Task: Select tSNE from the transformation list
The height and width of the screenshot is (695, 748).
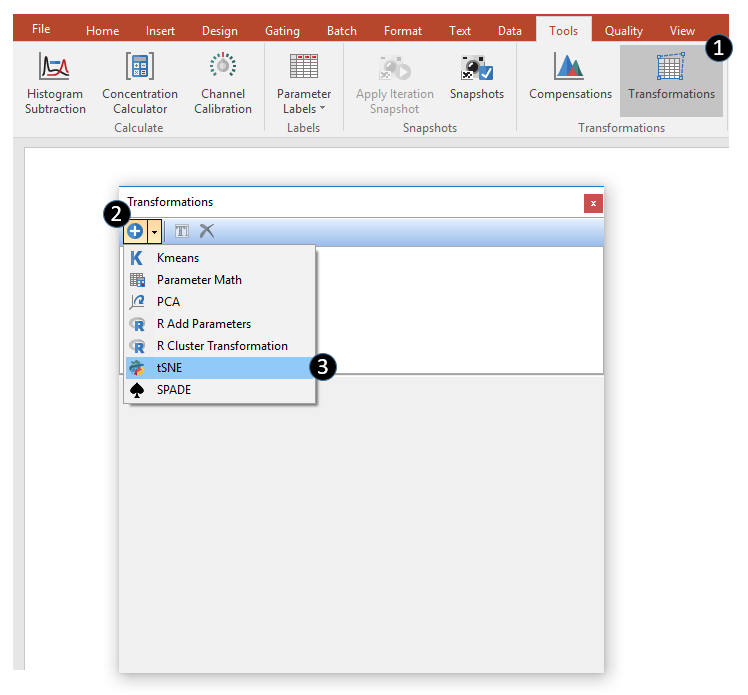Action: (170, 368)
